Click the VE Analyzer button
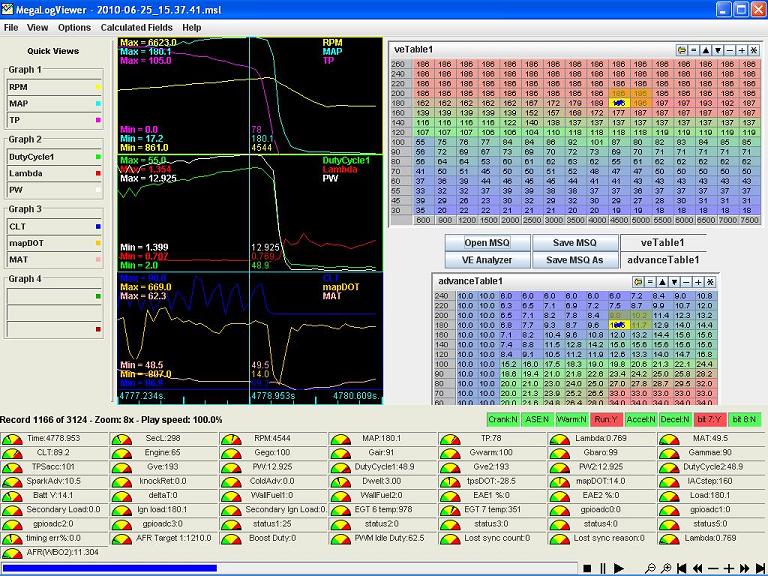The width and height of the screenshot is (768, 576). coord(487,260)
